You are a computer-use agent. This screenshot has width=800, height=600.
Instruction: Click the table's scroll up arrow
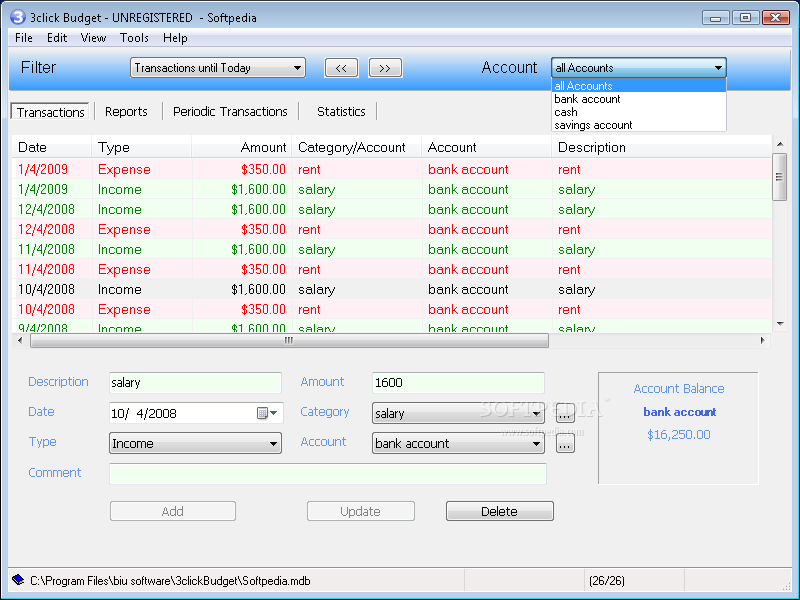pyautogui.click(x=780, y=144)
